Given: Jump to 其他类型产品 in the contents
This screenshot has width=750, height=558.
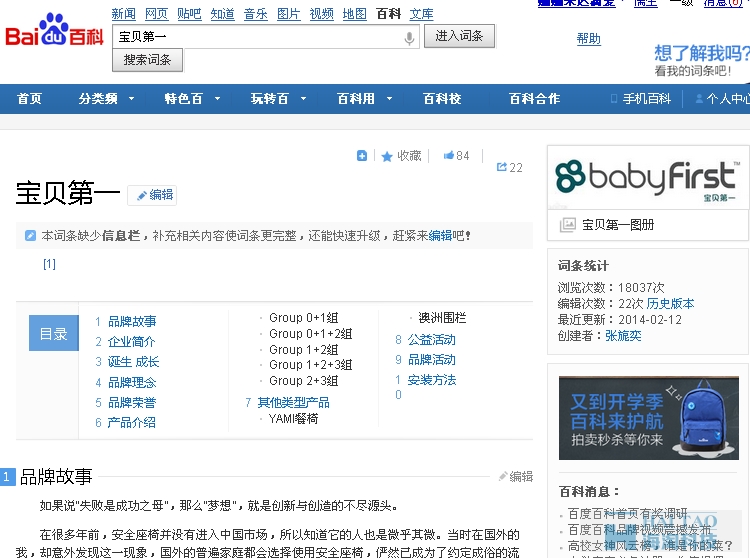Looking at the screenshot, I should (294, 403).
